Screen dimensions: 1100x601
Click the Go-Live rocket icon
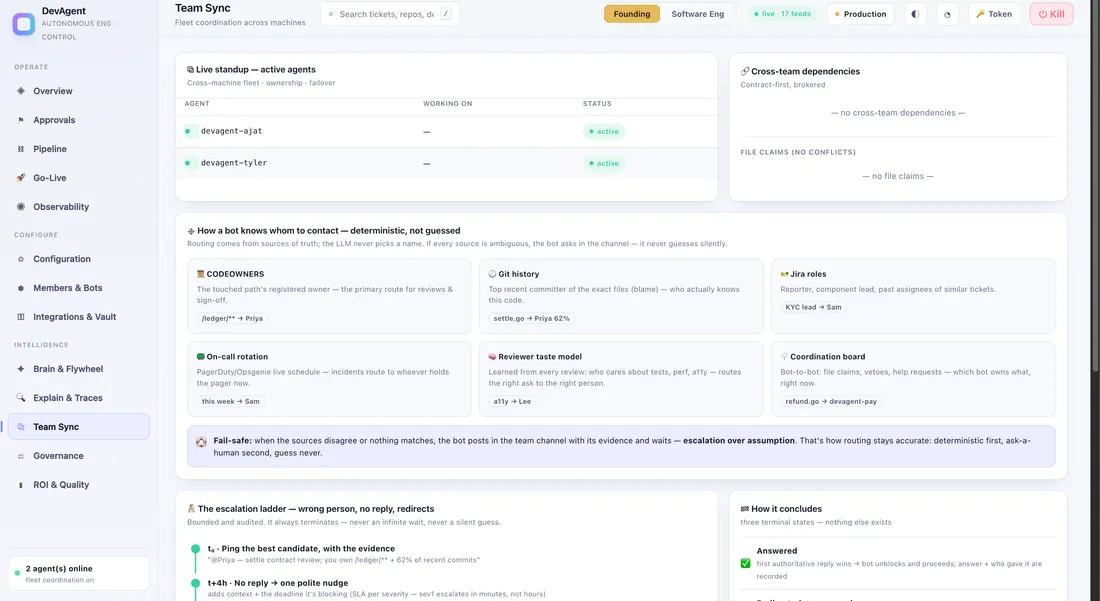(x=20, y=178)
